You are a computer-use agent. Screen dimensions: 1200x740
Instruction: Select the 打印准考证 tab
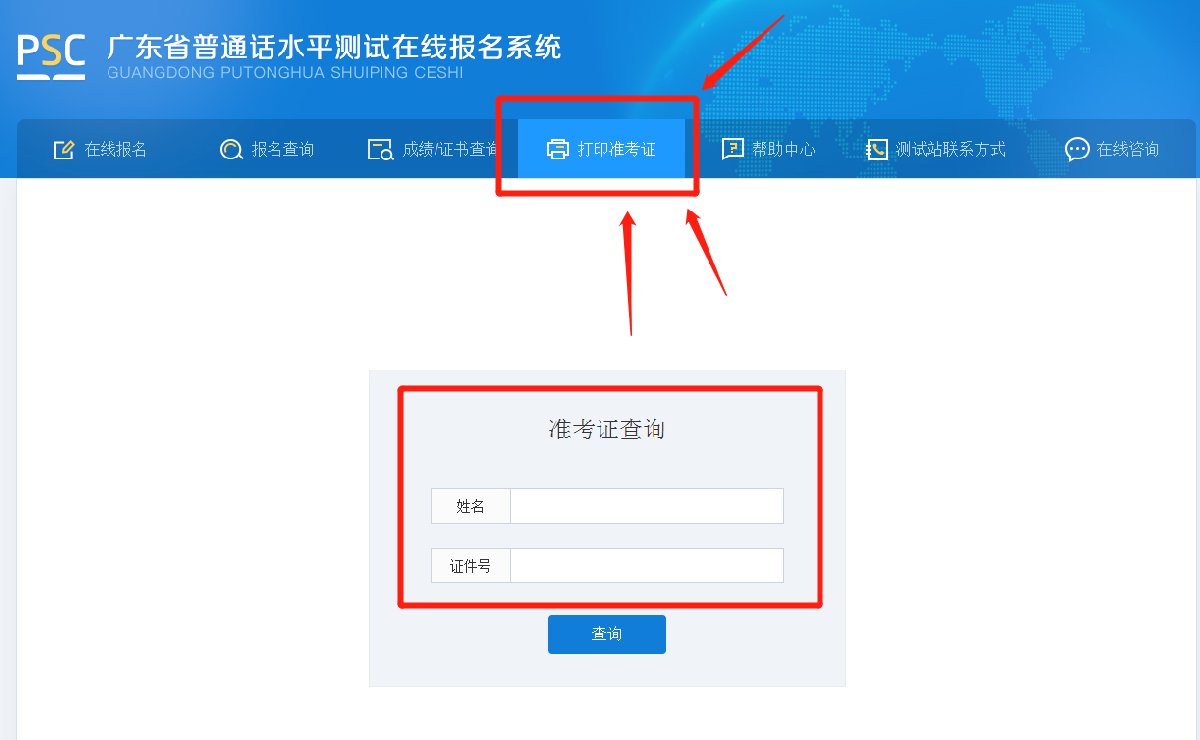pos(601,149)
